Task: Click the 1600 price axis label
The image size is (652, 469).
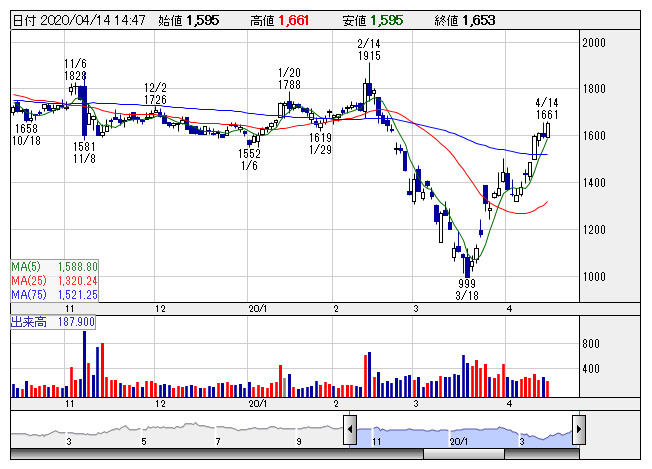Action: (594, 136)
